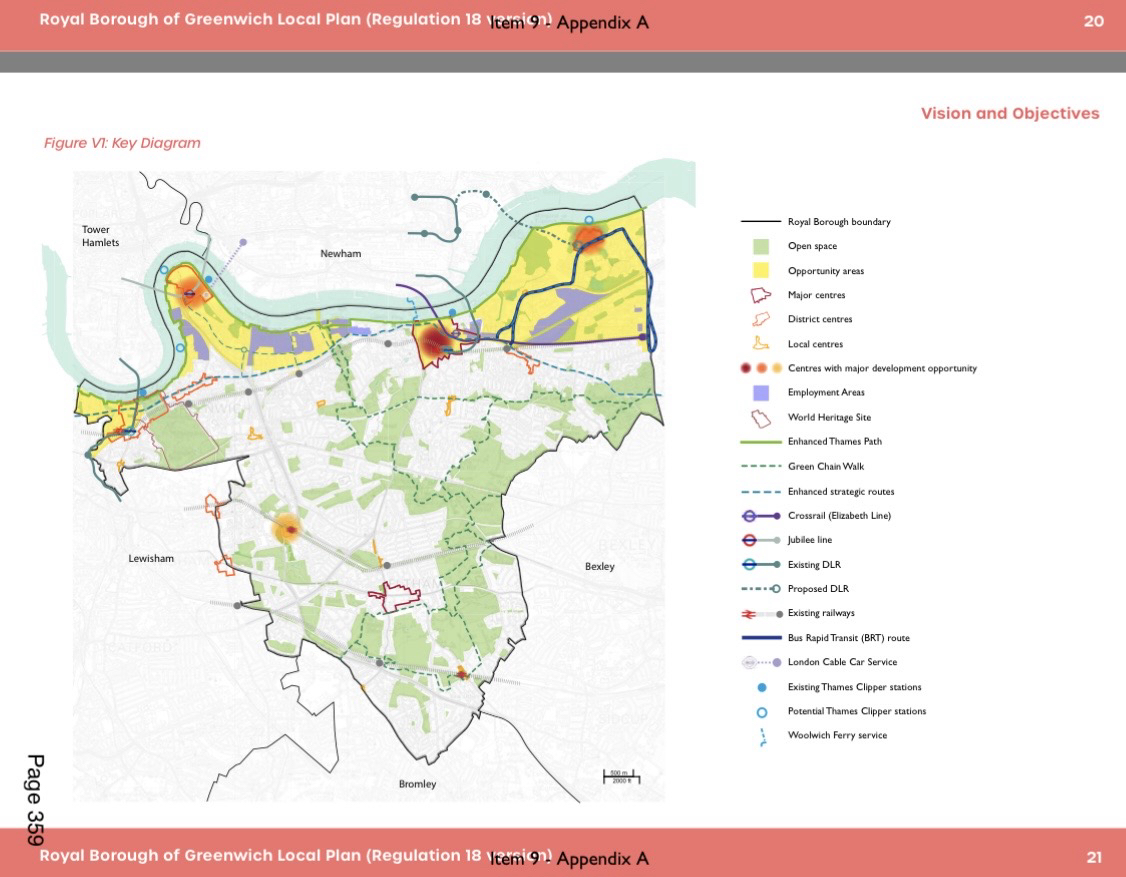Select the purple Employment Areas swatch
The image size is (1126, 877).
761,393
